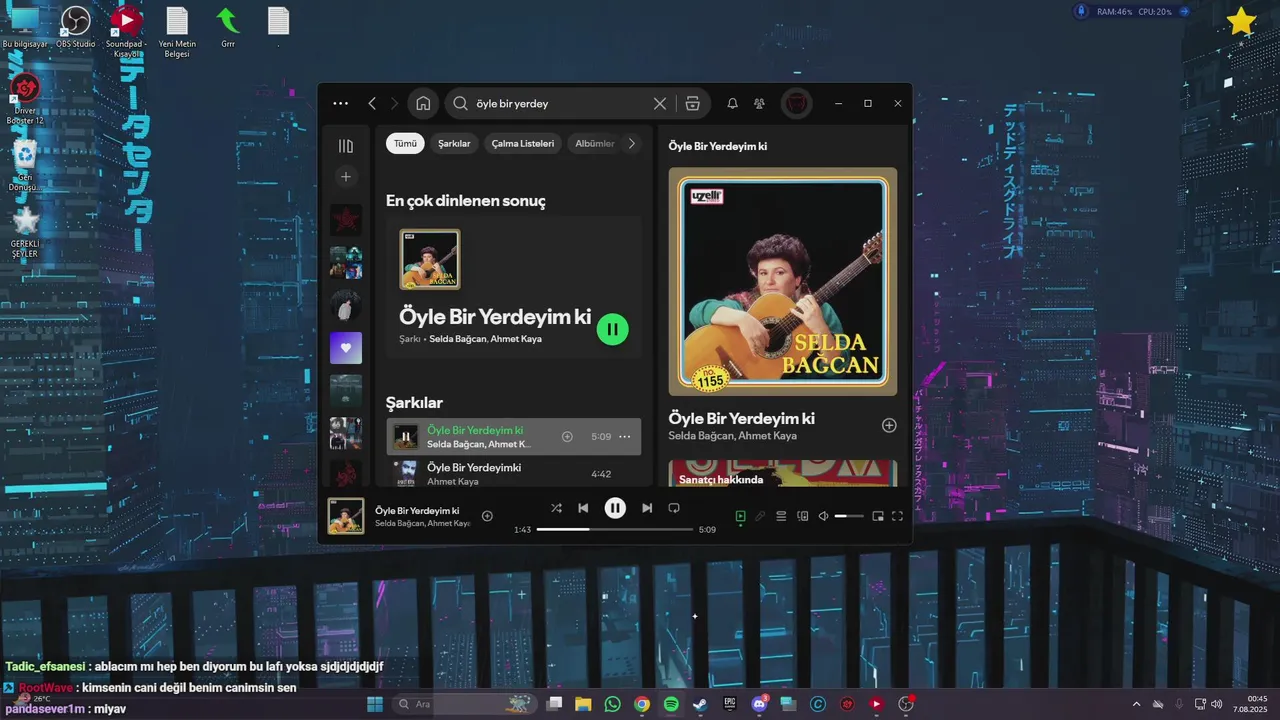Click the large Selda Bağcan album cover

[x=783, y=281]
